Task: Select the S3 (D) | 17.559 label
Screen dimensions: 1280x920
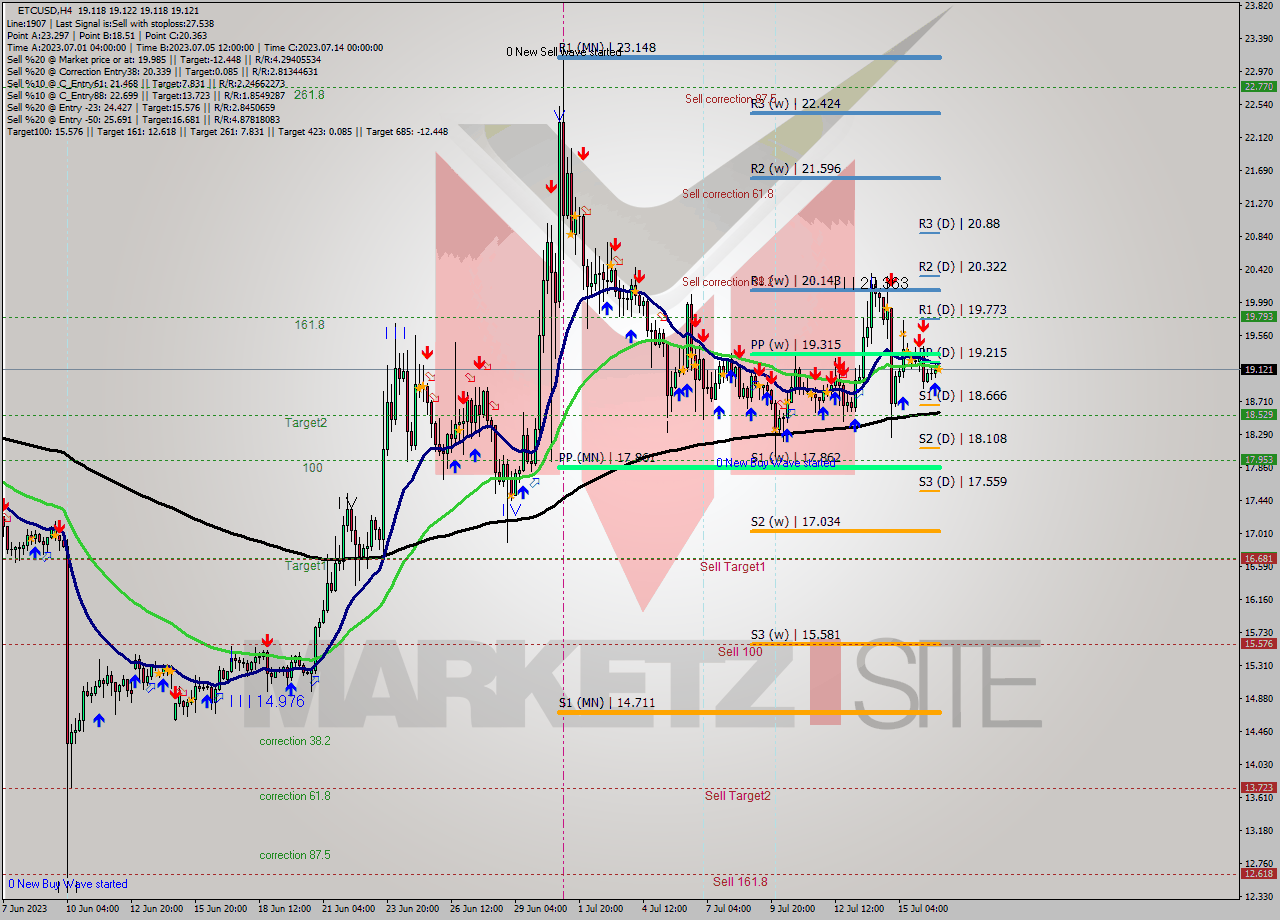Action: coord(962,482)
